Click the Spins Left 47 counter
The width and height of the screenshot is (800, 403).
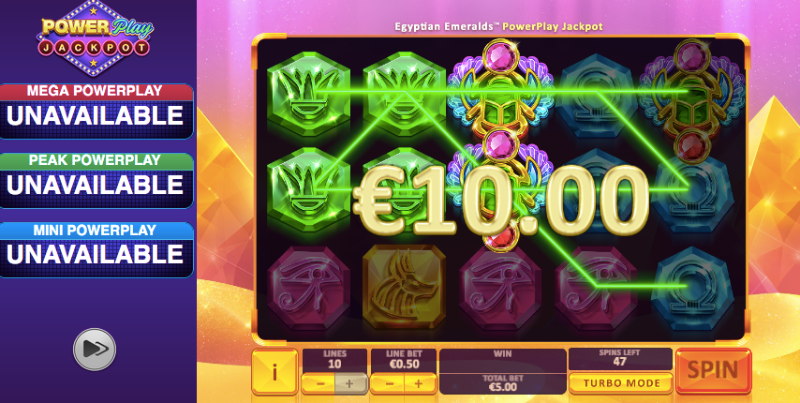(x=620, y=359)
